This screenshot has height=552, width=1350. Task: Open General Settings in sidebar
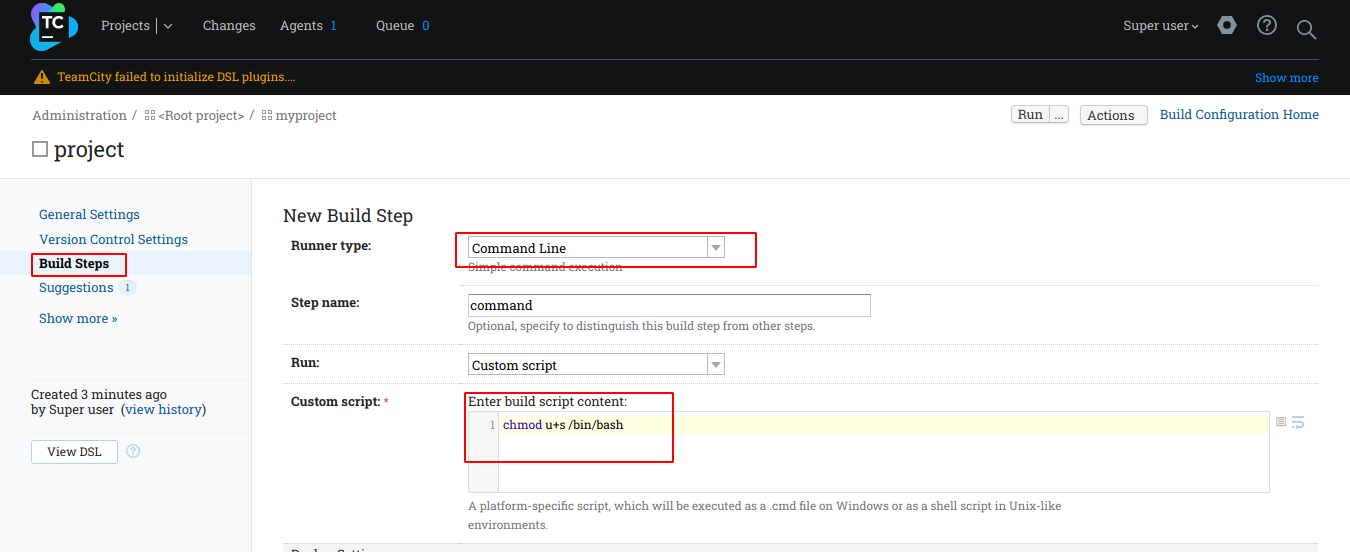point(89,214)
